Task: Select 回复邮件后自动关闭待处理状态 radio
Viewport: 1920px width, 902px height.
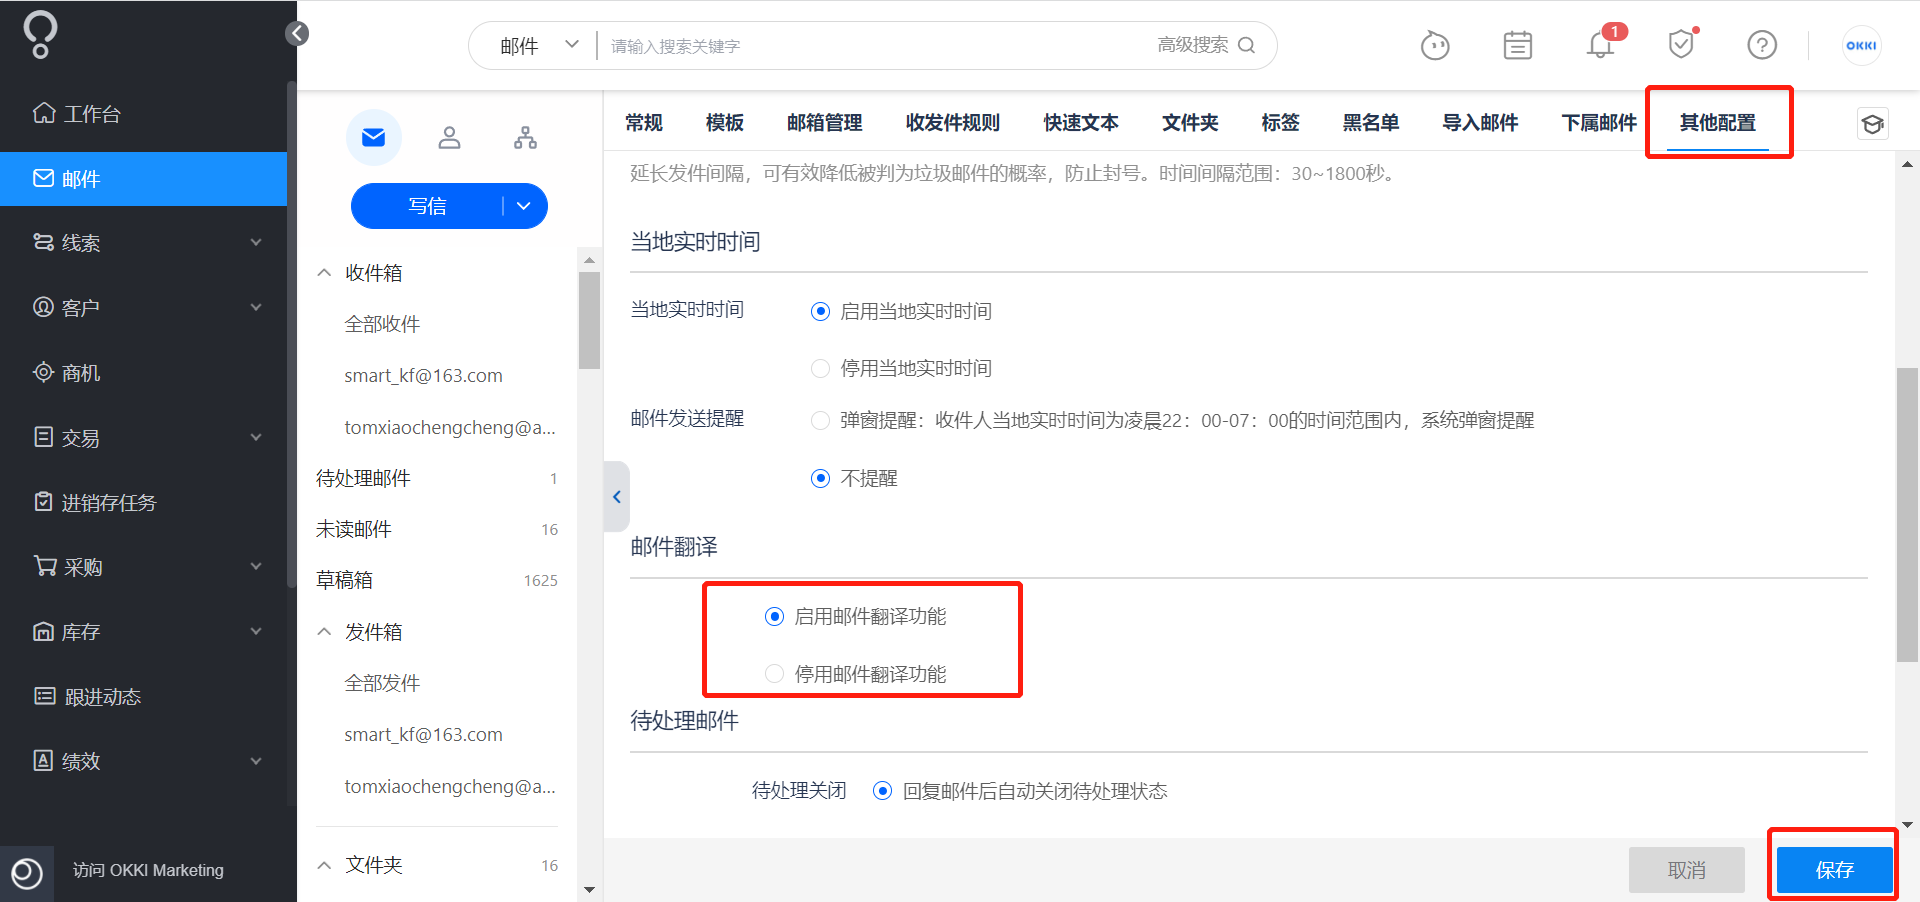Action: click(x=882, y=791)
